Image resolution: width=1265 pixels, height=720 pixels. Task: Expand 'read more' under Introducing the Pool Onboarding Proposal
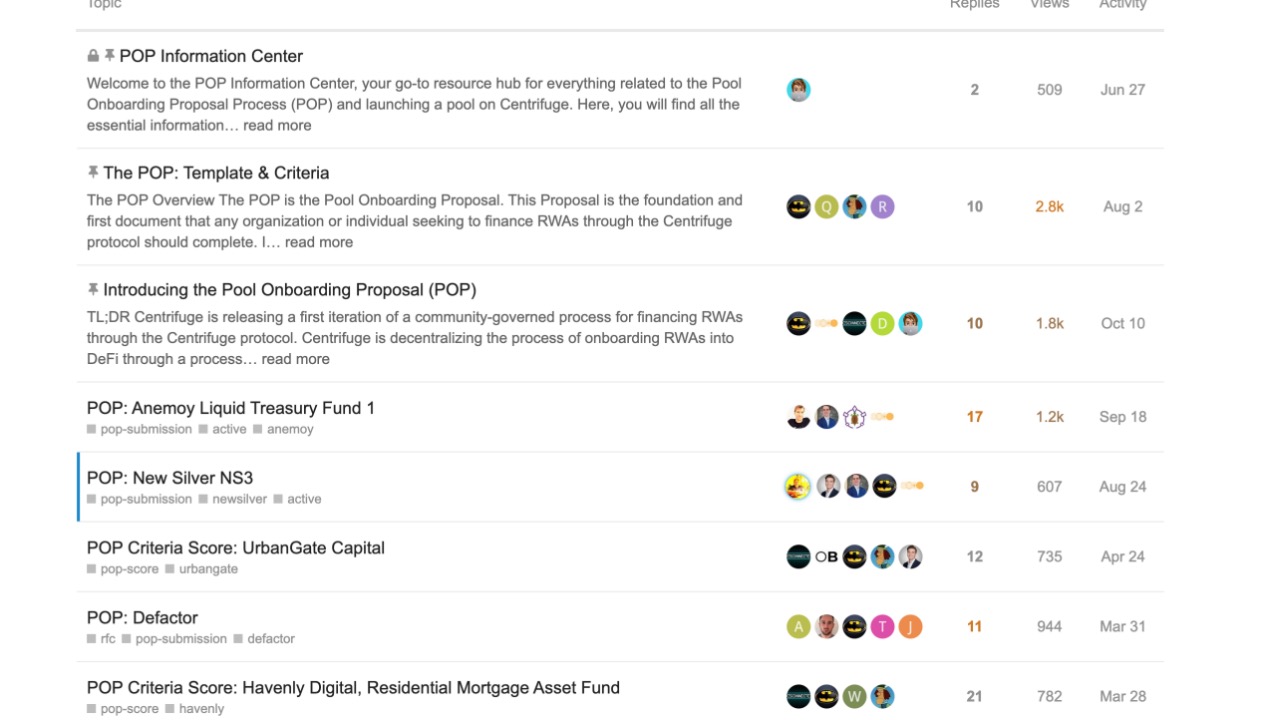296,359
